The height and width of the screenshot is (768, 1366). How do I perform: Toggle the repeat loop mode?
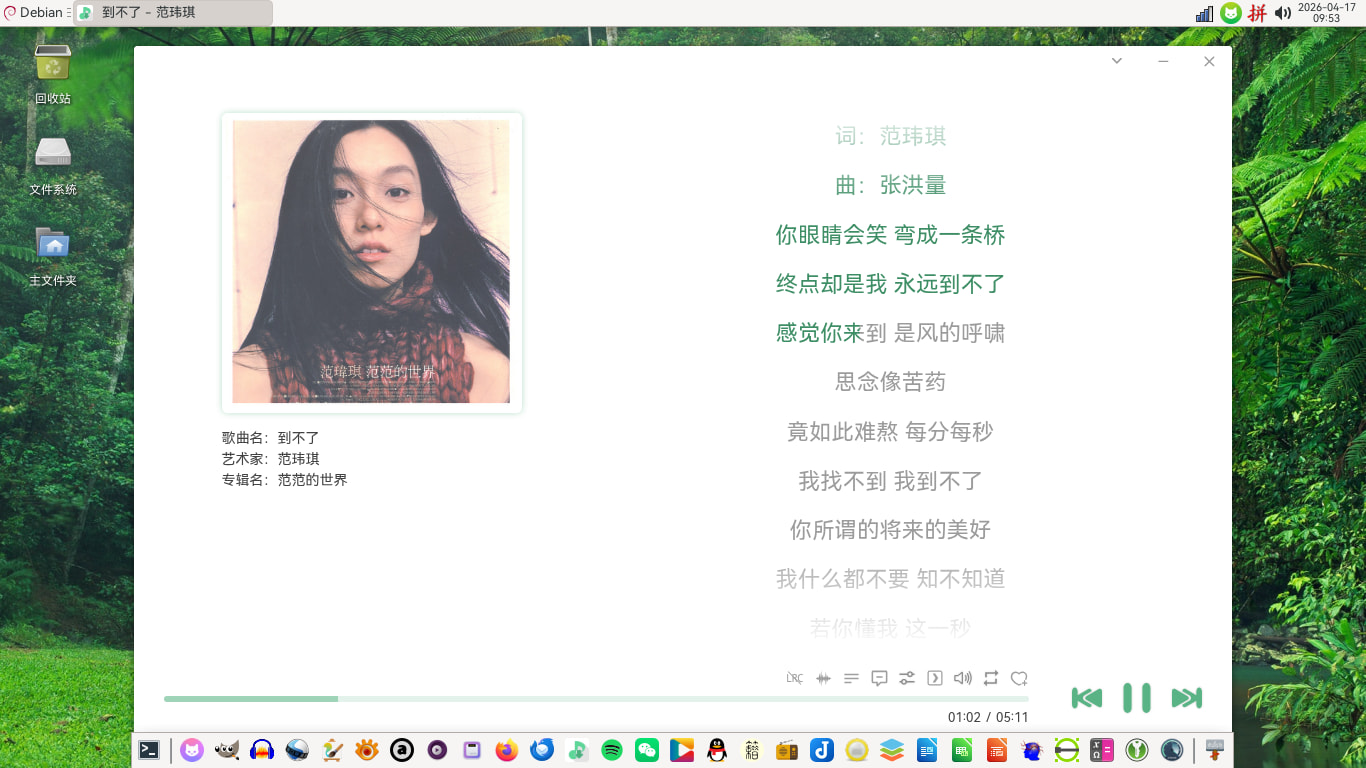(x=991, y=678)
